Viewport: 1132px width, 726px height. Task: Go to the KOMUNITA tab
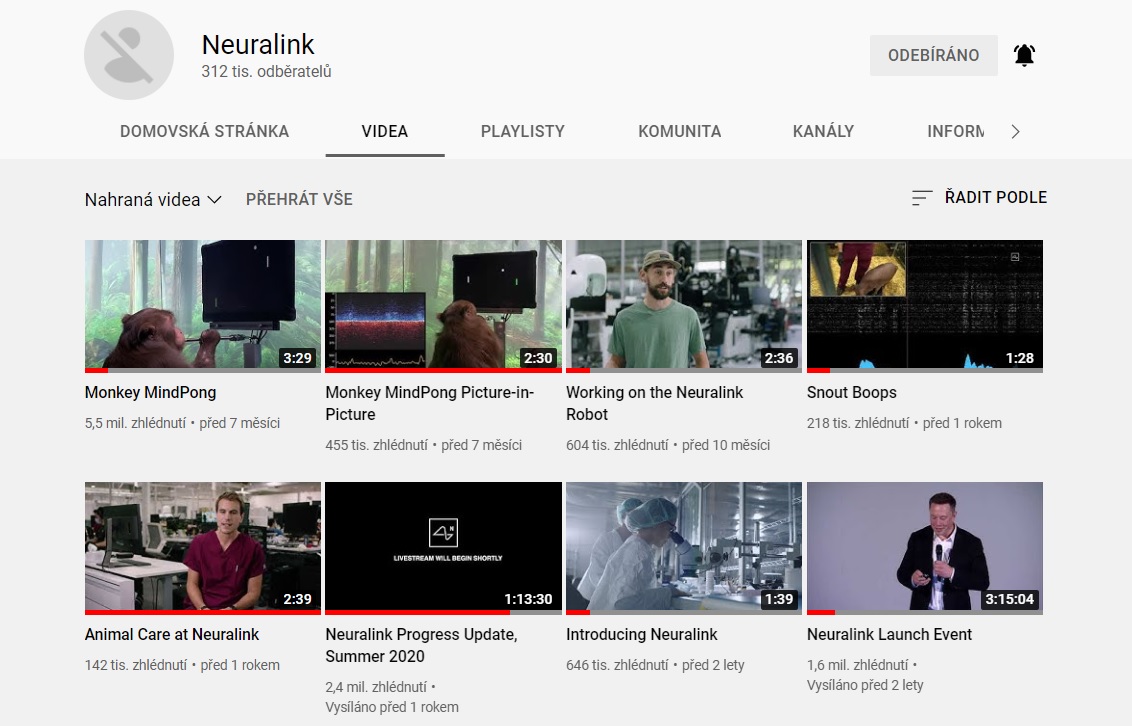point(679,131)
